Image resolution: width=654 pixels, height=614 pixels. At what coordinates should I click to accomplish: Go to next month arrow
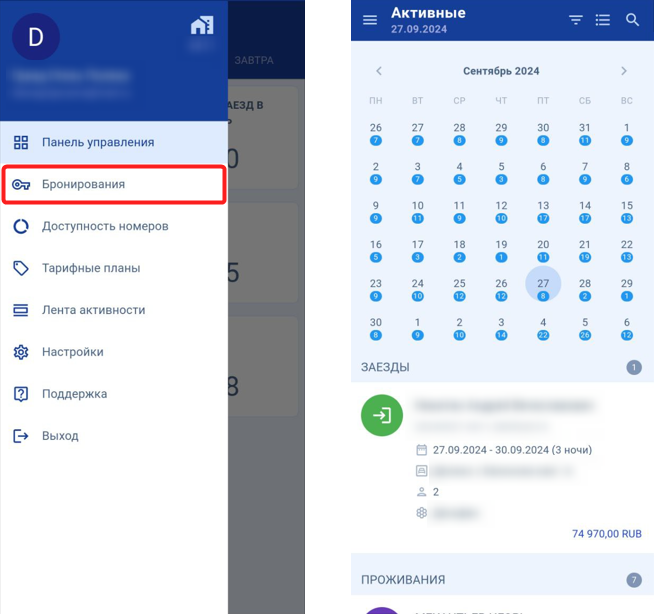click(x=624, y=71)
